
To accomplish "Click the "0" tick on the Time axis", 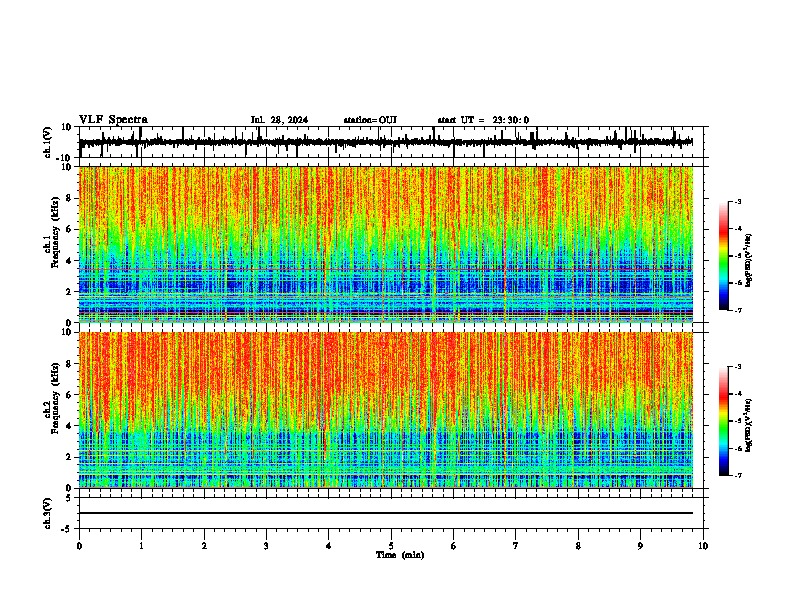I will [x=79, y=546].
